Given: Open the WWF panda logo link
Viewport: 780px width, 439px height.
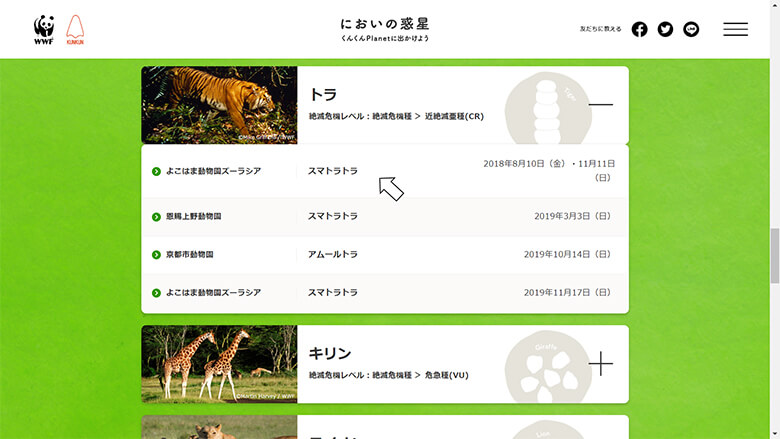Looking at the screenshot, I should [x=44, y=29].
